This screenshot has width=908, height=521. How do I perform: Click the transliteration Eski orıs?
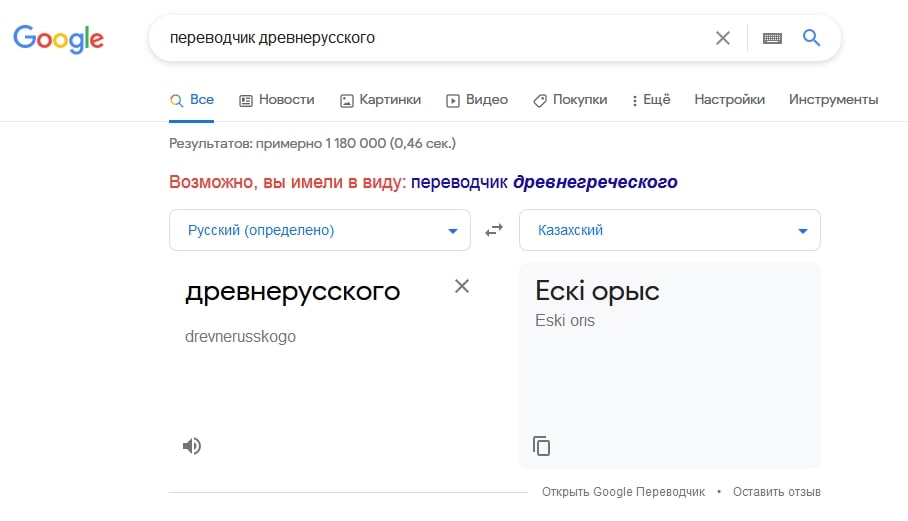pyautogui.click(x=565, y=320)
